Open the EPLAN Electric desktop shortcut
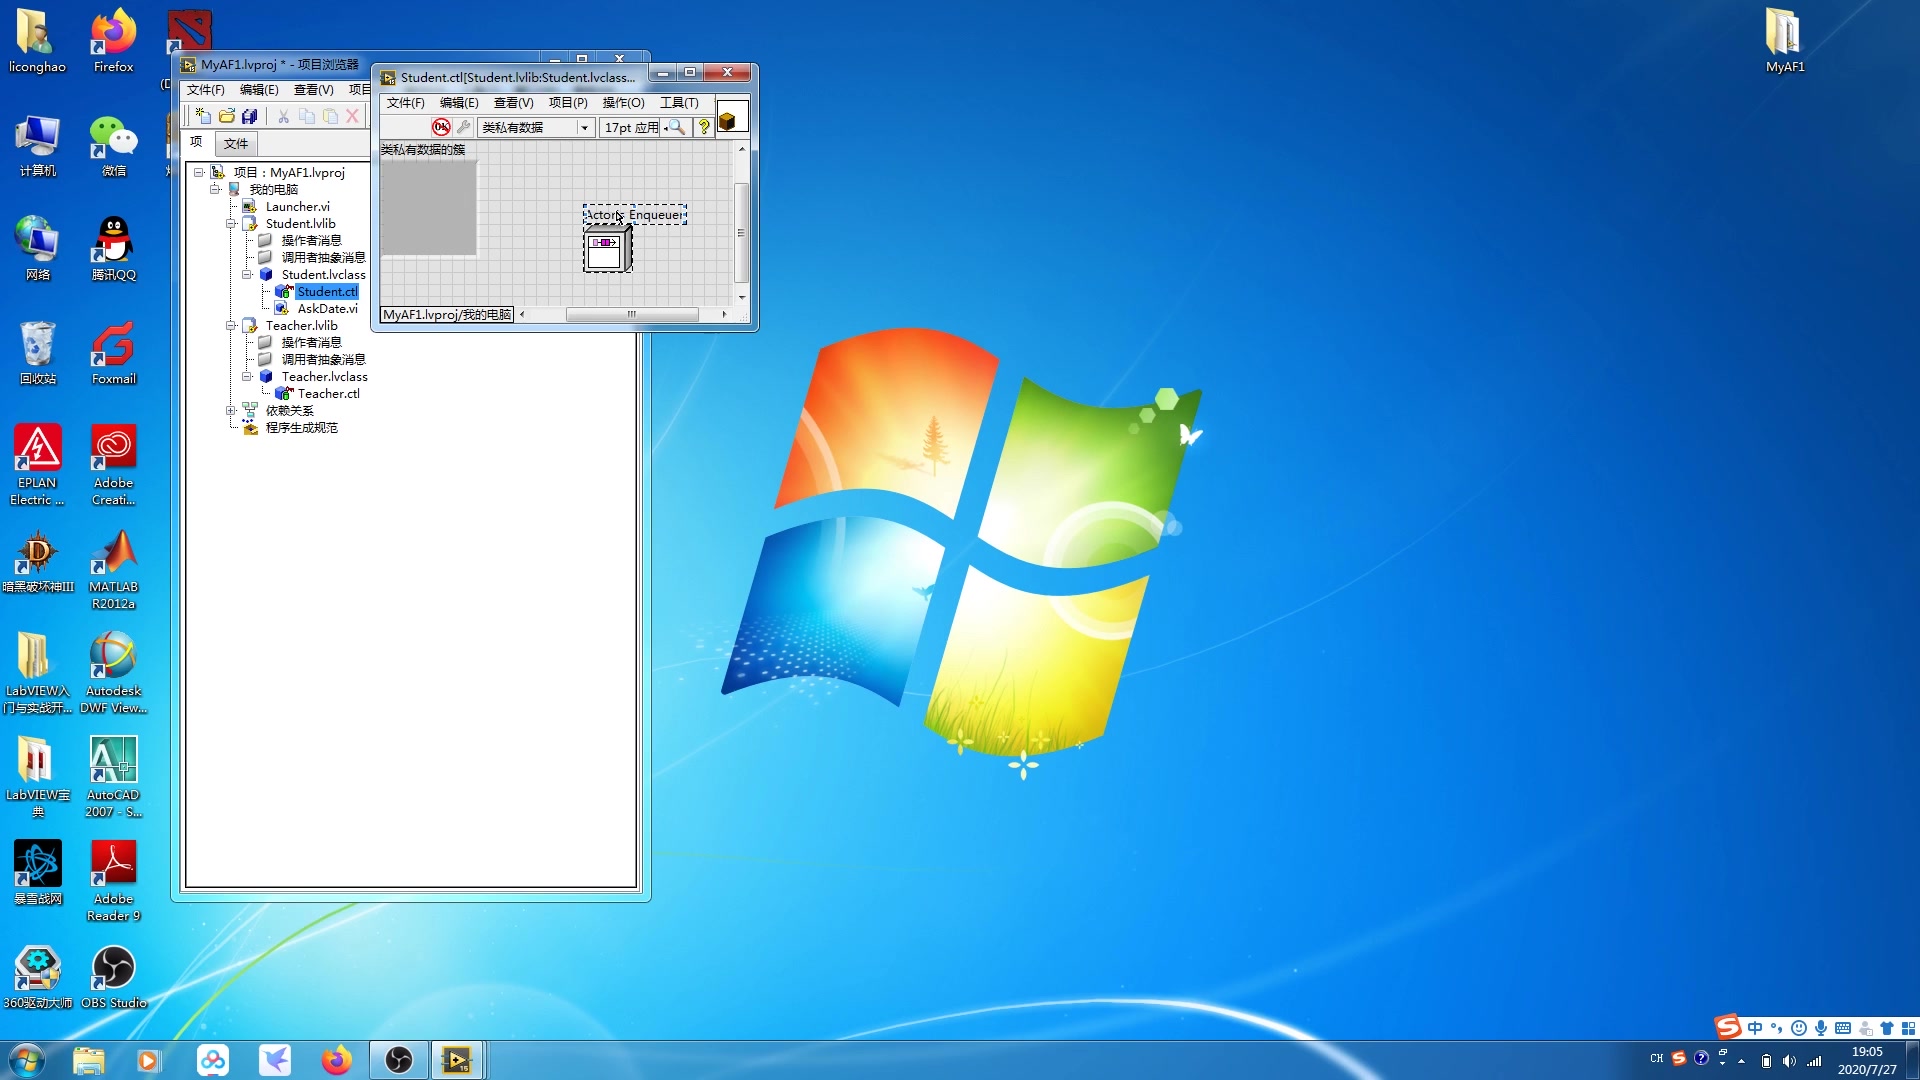Screen dimensions: 1920x1080 pos(37,465)
